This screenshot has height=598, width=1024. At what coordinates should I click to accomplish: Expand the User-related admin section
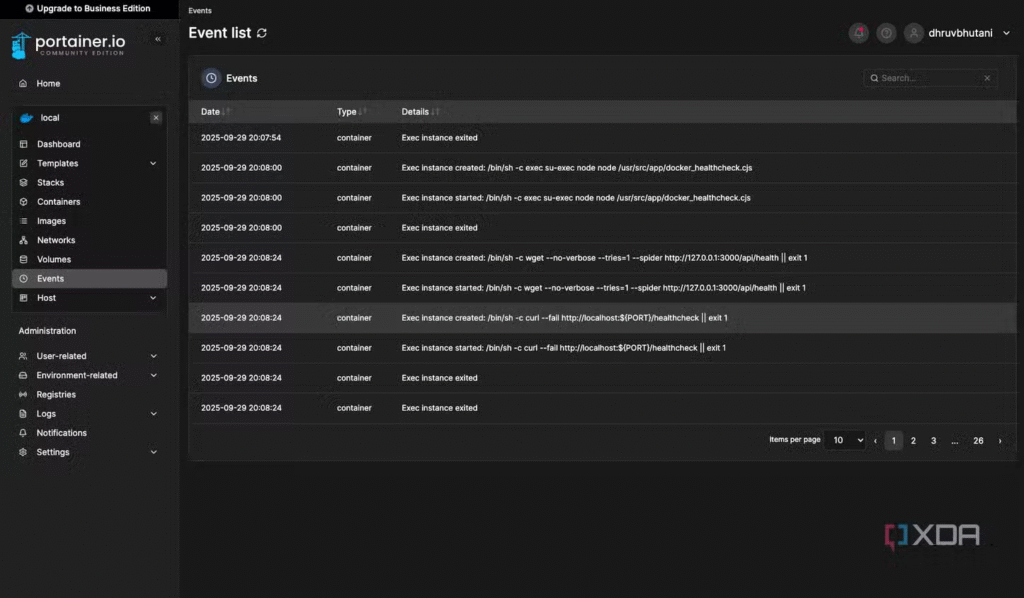click(153, 356)
